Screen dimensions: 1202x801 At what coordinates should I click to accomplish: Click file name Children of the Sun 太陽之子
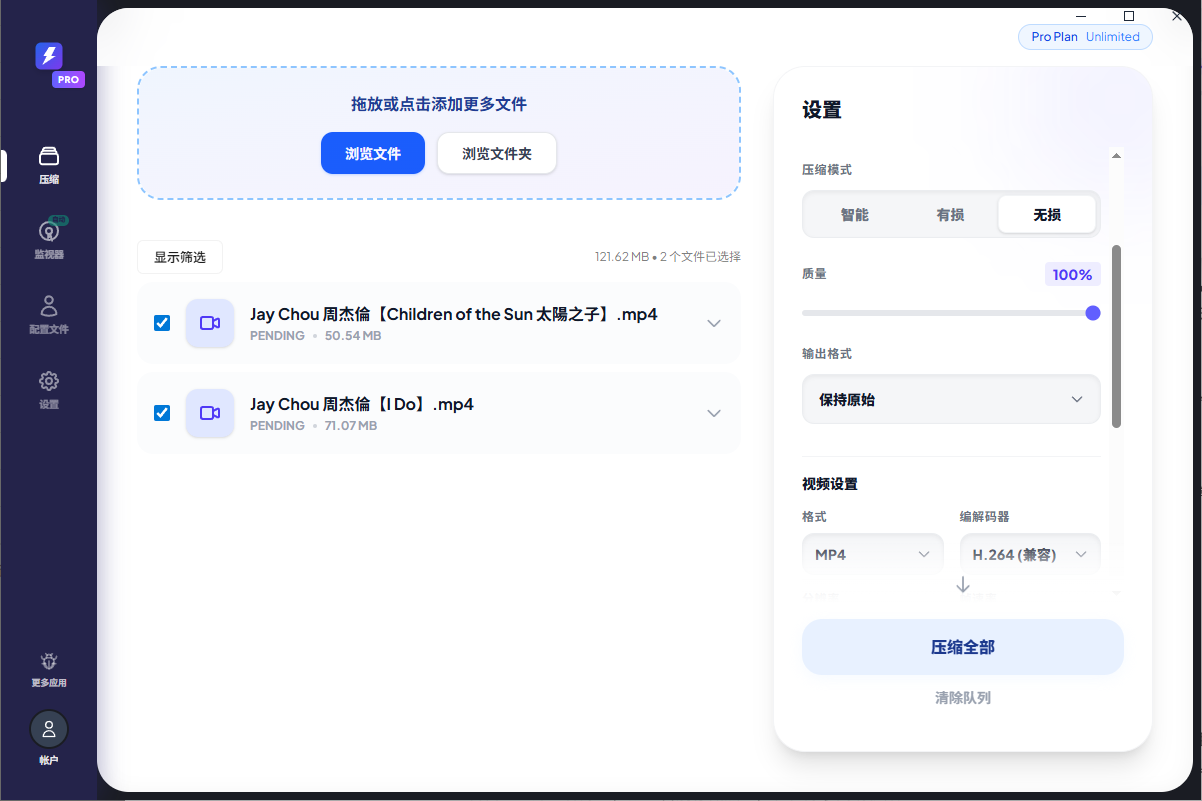[454, 314]
